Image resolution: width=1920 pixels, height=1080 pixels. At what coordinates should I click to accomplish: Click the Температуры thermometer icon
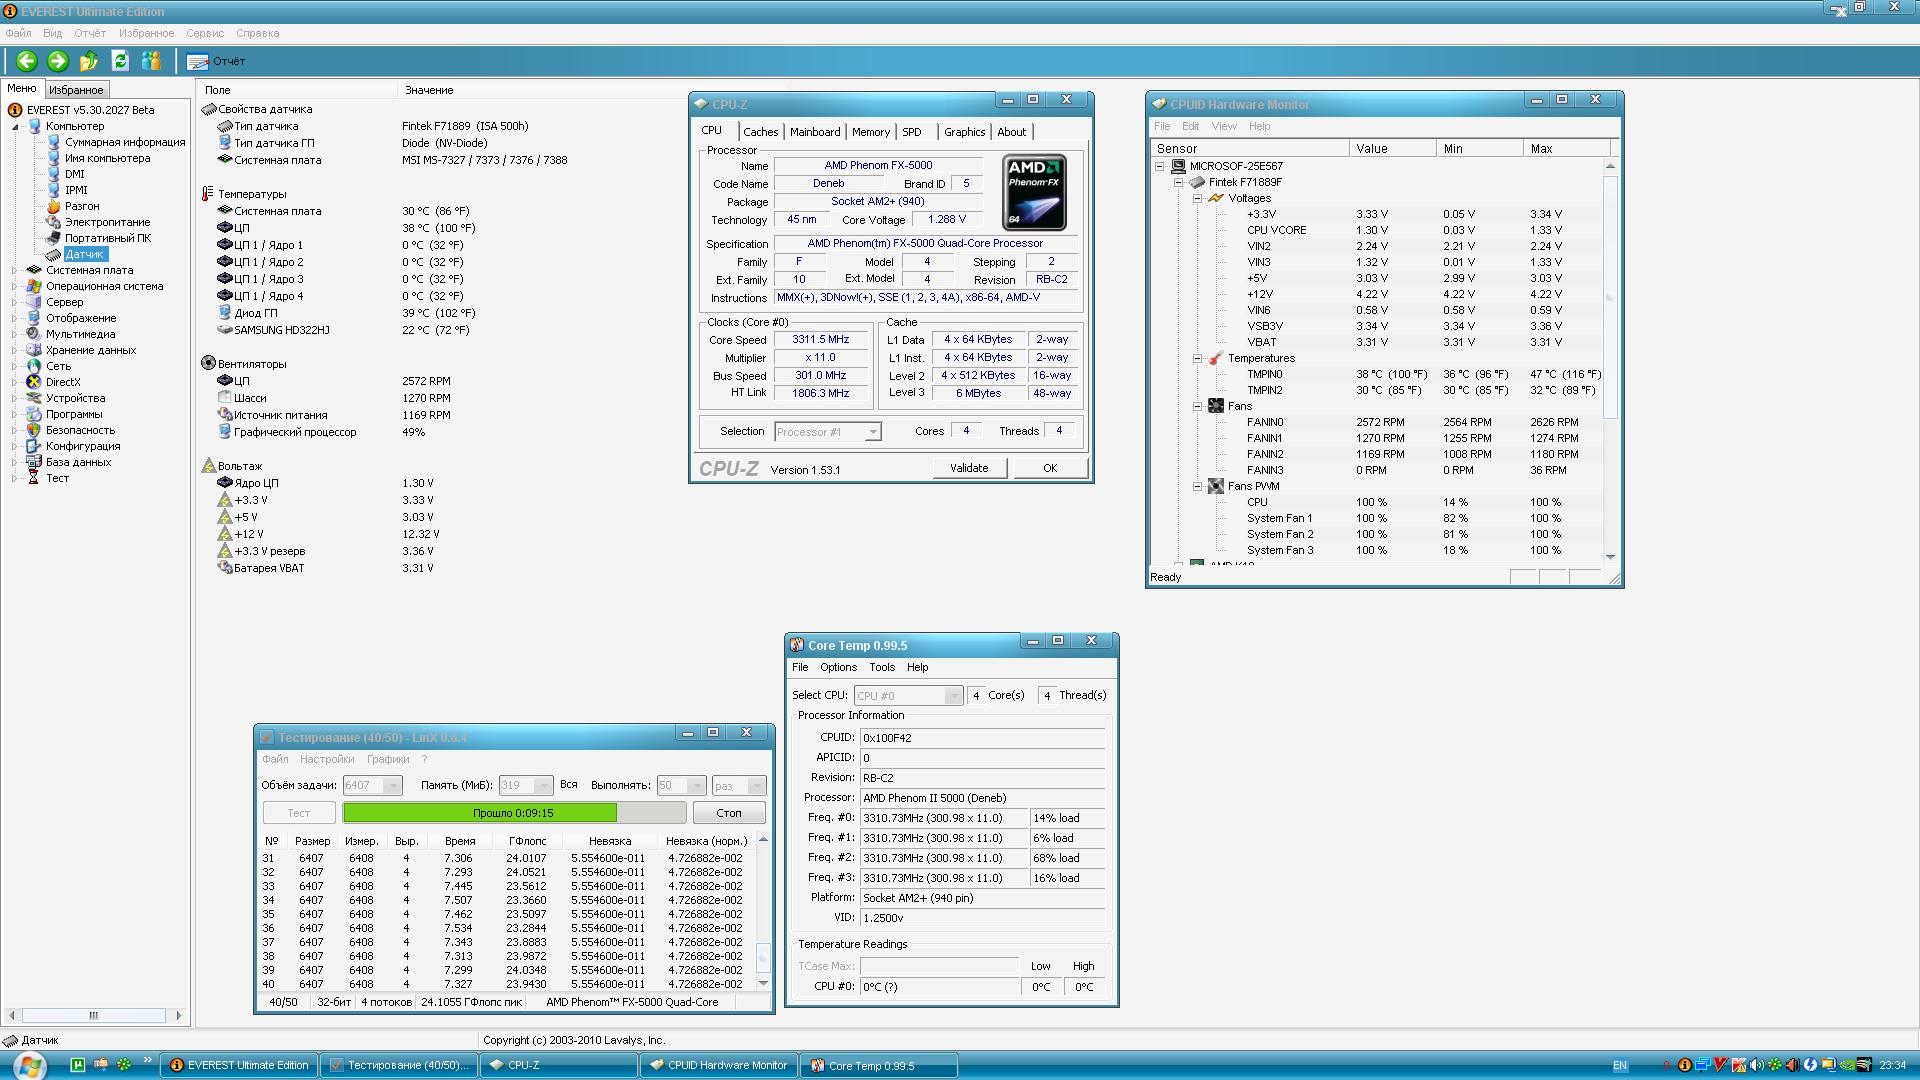208,194
